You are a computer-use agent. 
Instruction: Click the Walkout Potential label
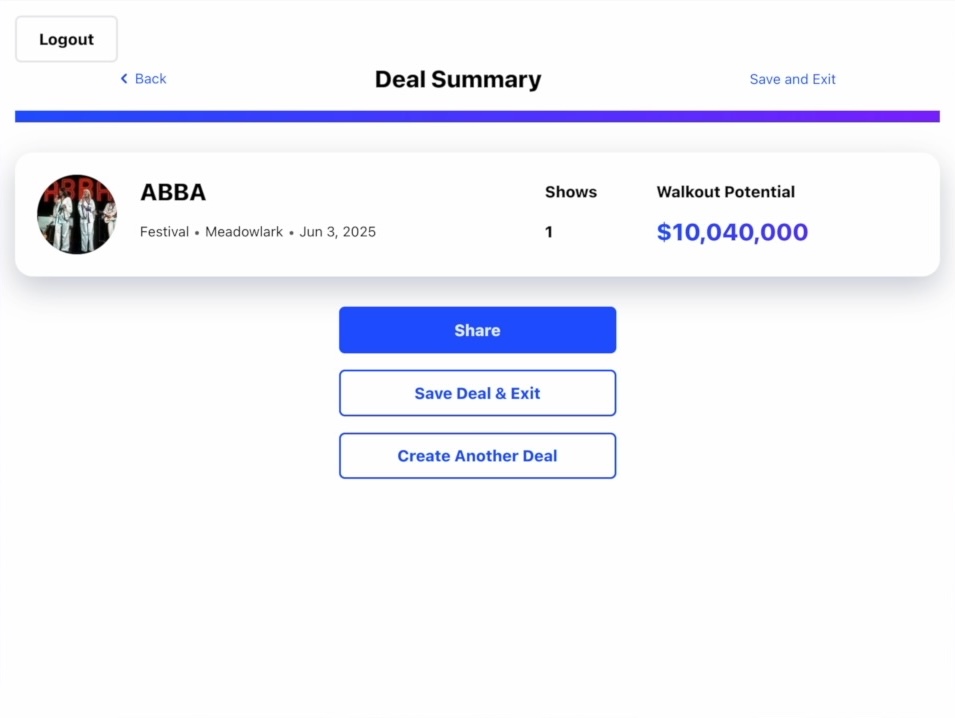tap(725, 192)
